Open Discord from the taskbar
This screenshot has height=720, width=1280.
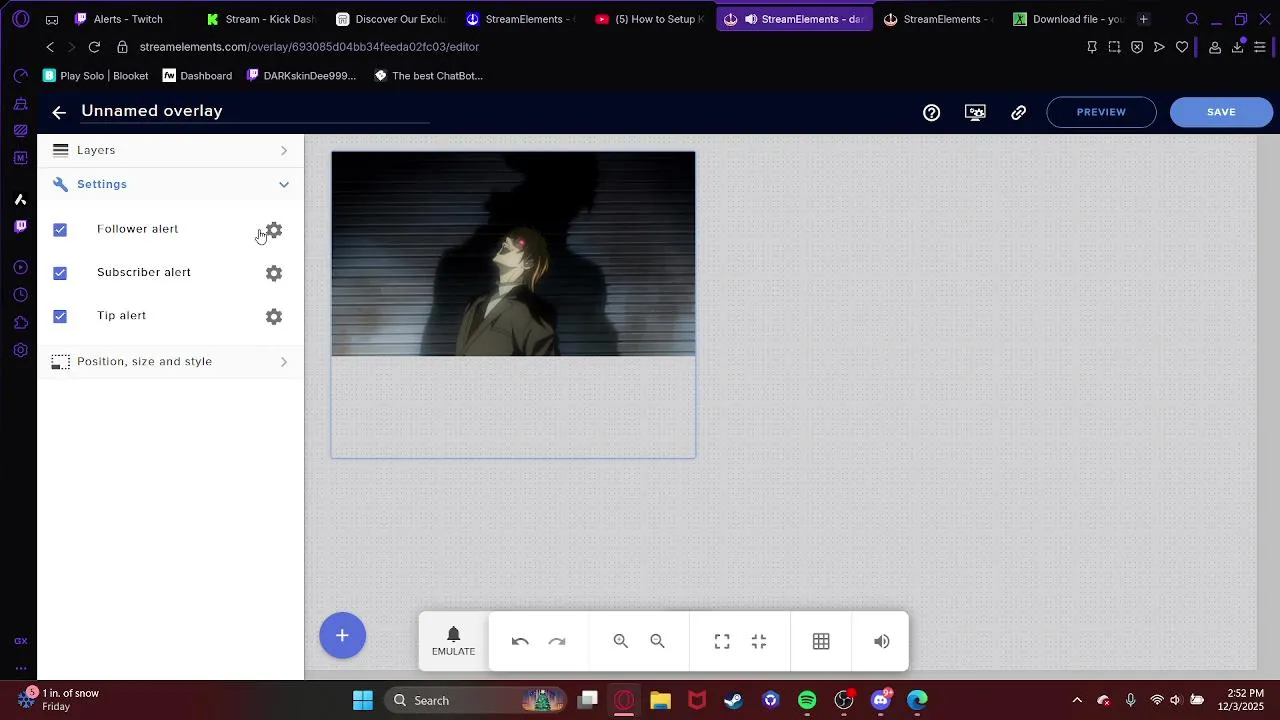(x=881, y=700)
